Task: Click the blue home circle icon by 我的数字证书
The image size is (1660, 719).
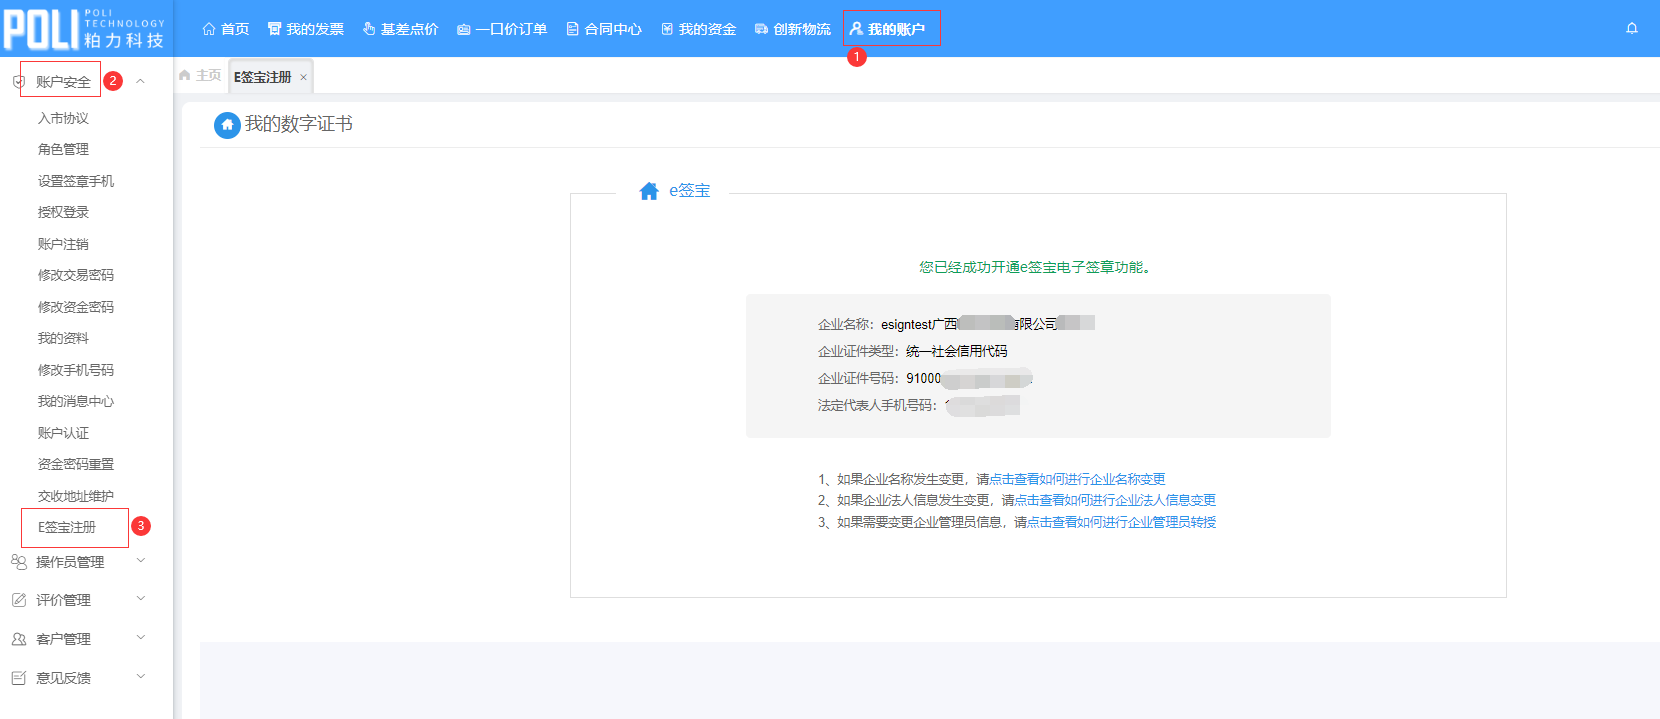Action: (227, 125)
